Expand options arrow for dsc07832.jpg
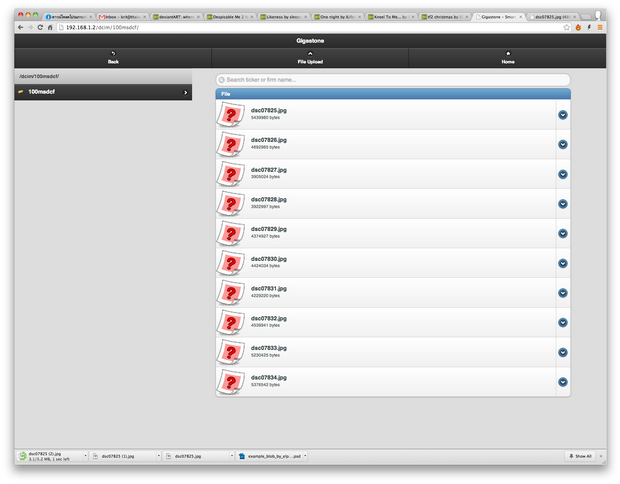Image resolution: width=620 pixels, height=484 pixels. tap(563, 322)
